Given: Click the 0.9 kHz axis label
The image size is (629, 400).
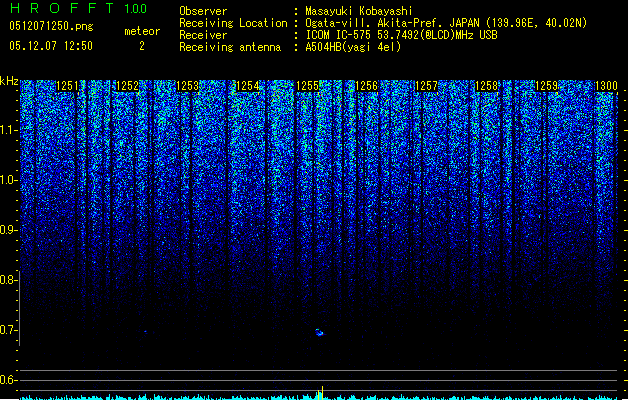Looking at the screenshot, I should pos(9,230).
